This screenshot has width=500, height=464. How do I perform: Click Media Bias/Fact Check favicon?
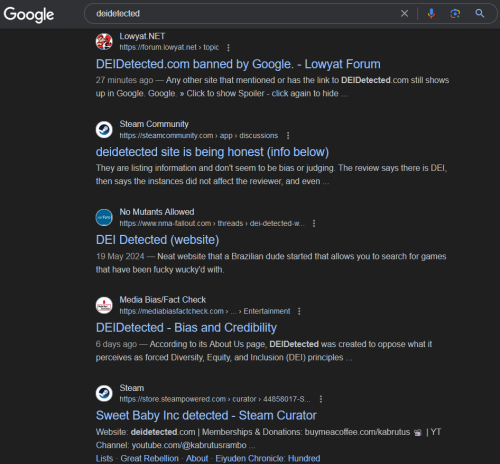click(104, 305)
